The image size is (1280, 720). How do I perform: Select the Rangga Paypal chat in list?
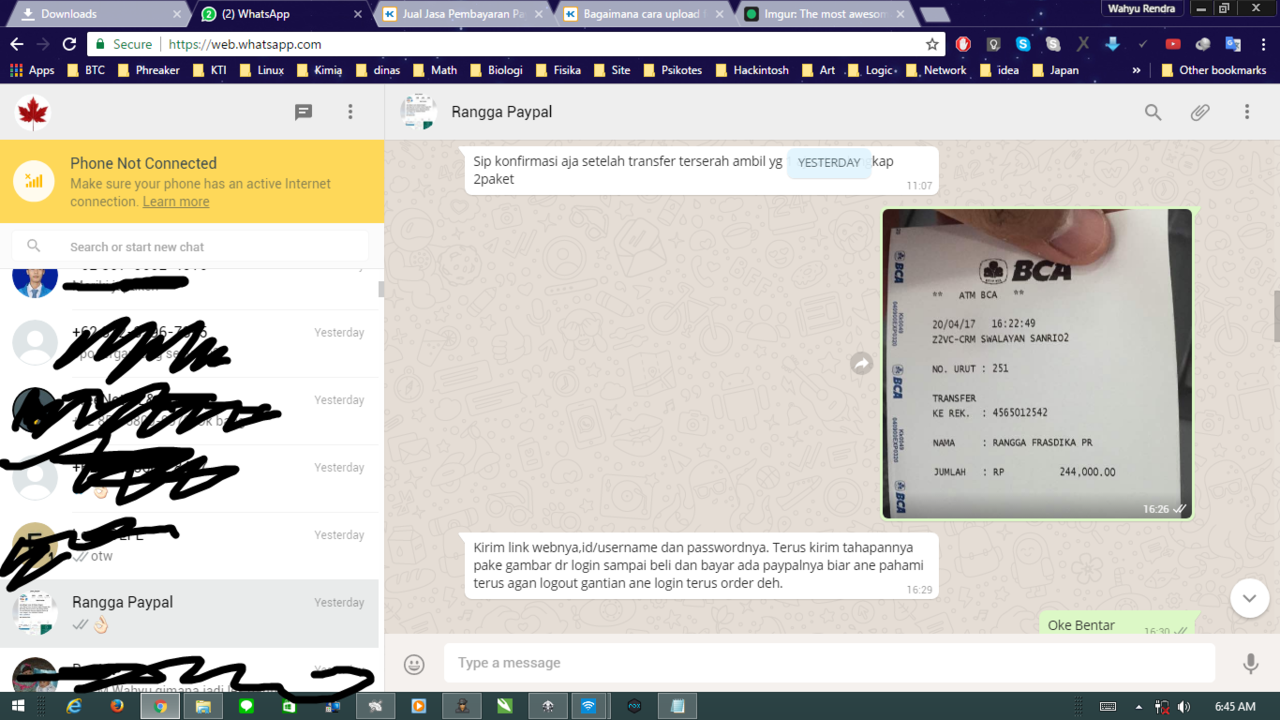tap(190, 614)
